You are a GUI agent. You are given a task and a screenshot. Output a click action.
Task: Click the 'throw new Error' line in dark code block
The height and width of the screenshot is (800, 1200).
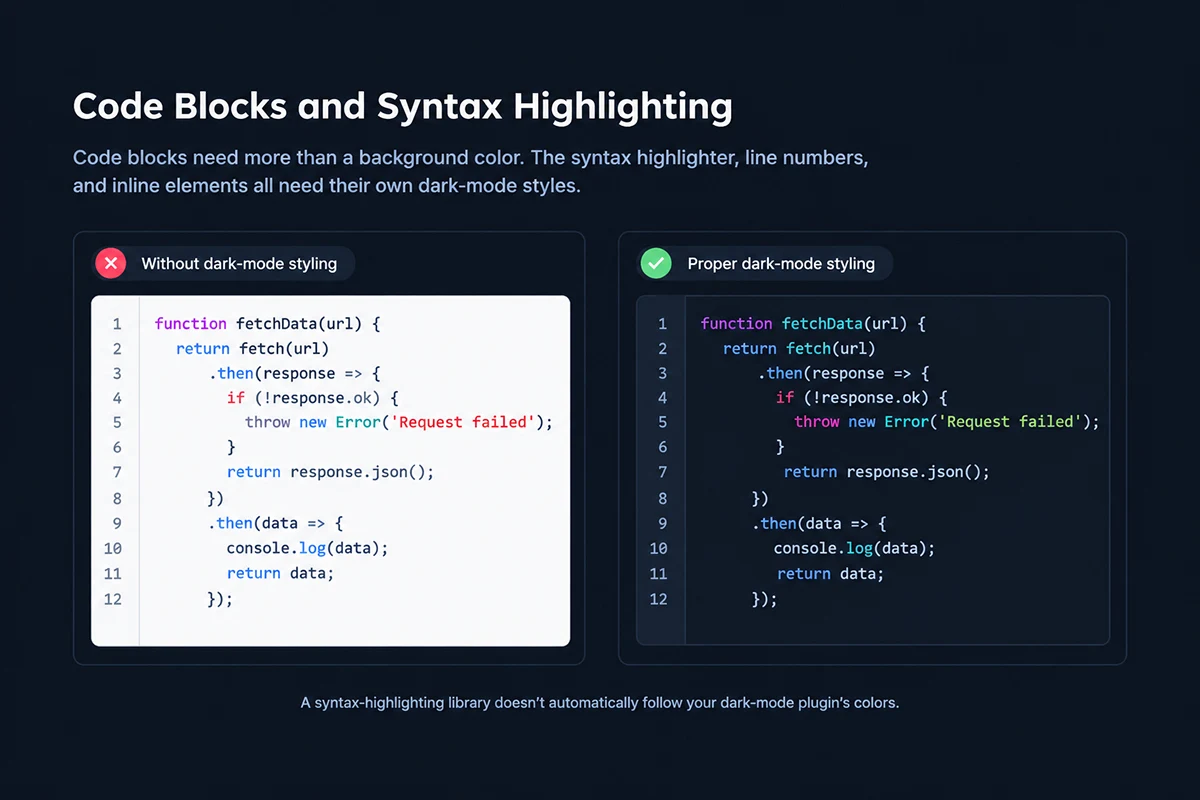pyautogui.click(x=947, y=422)
